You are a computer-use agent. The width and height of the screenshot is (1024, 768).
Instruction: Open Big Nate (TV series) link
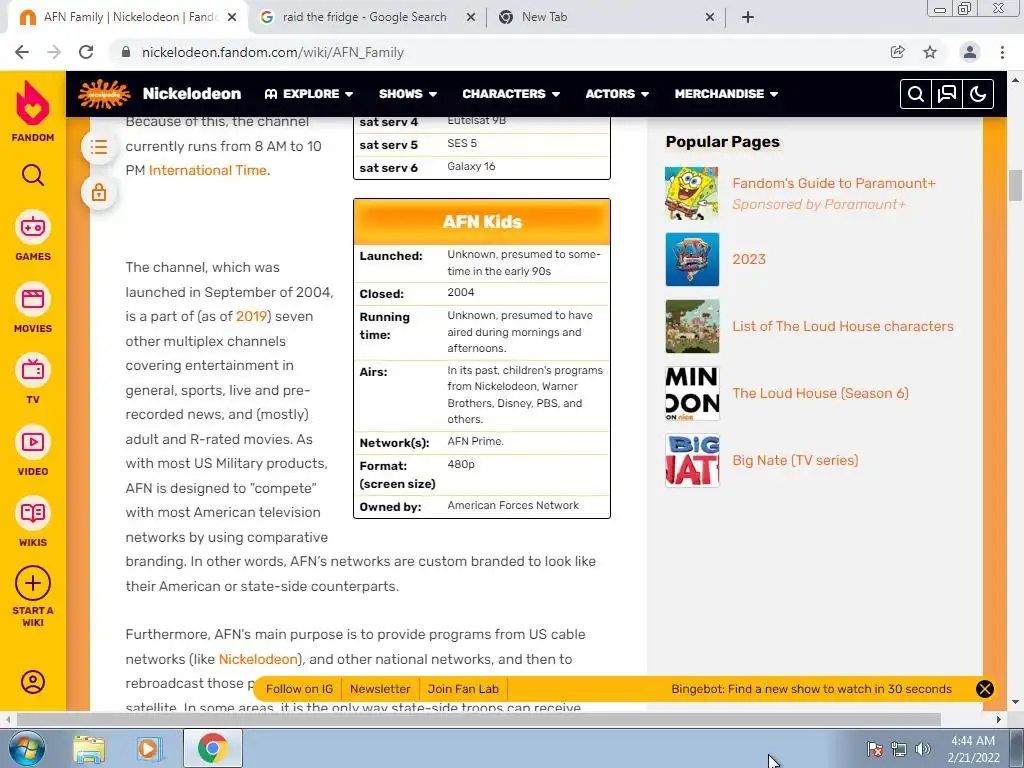point(795,460)
